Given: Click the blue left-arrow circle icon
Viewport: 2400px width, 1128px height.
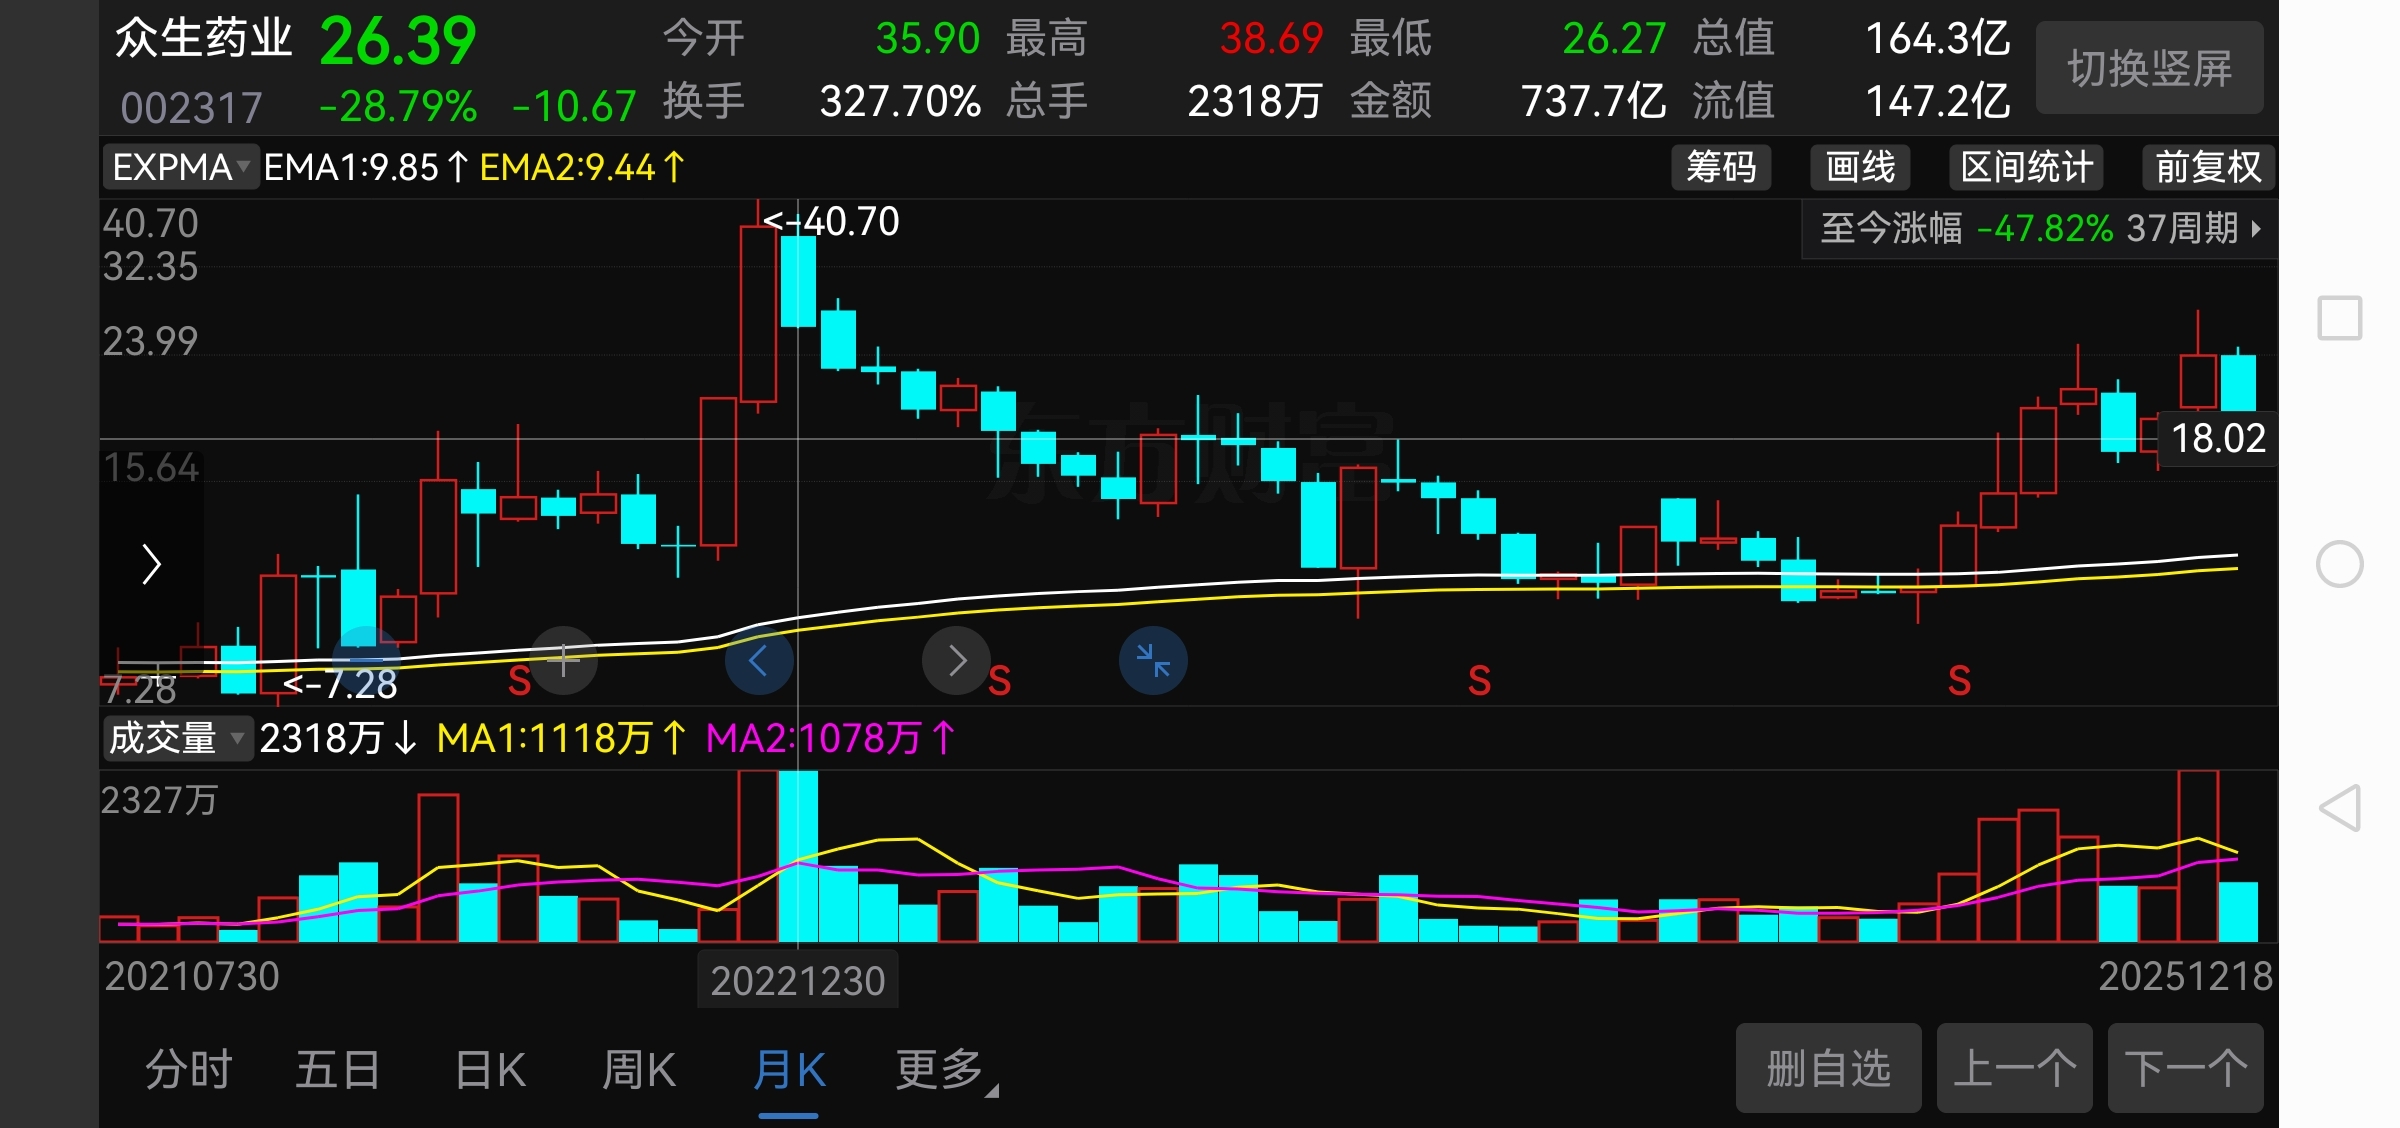Looking at the screenshot, I should coord(758,660).
